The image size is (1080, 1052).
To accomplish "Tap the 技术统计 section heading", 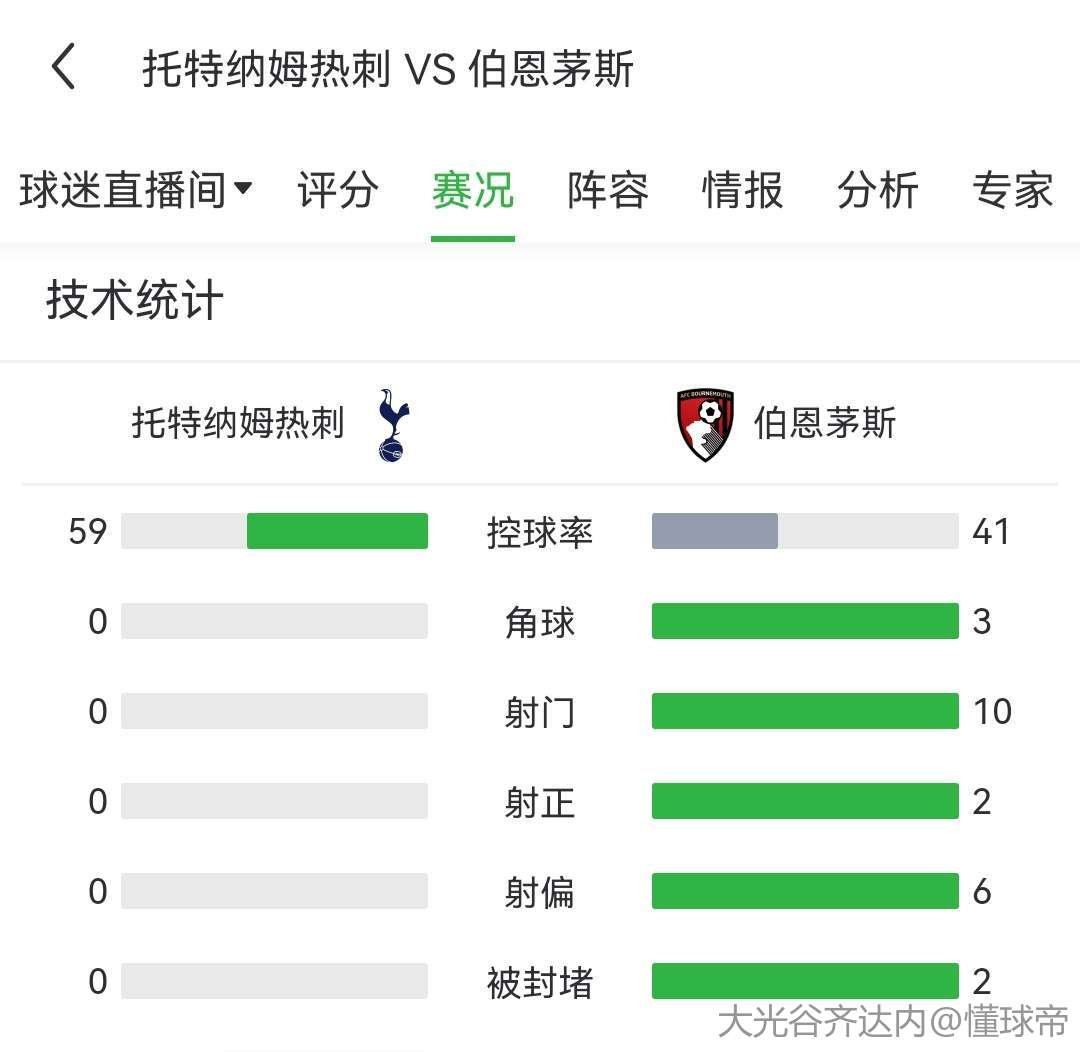I will (x=135, y=300).
